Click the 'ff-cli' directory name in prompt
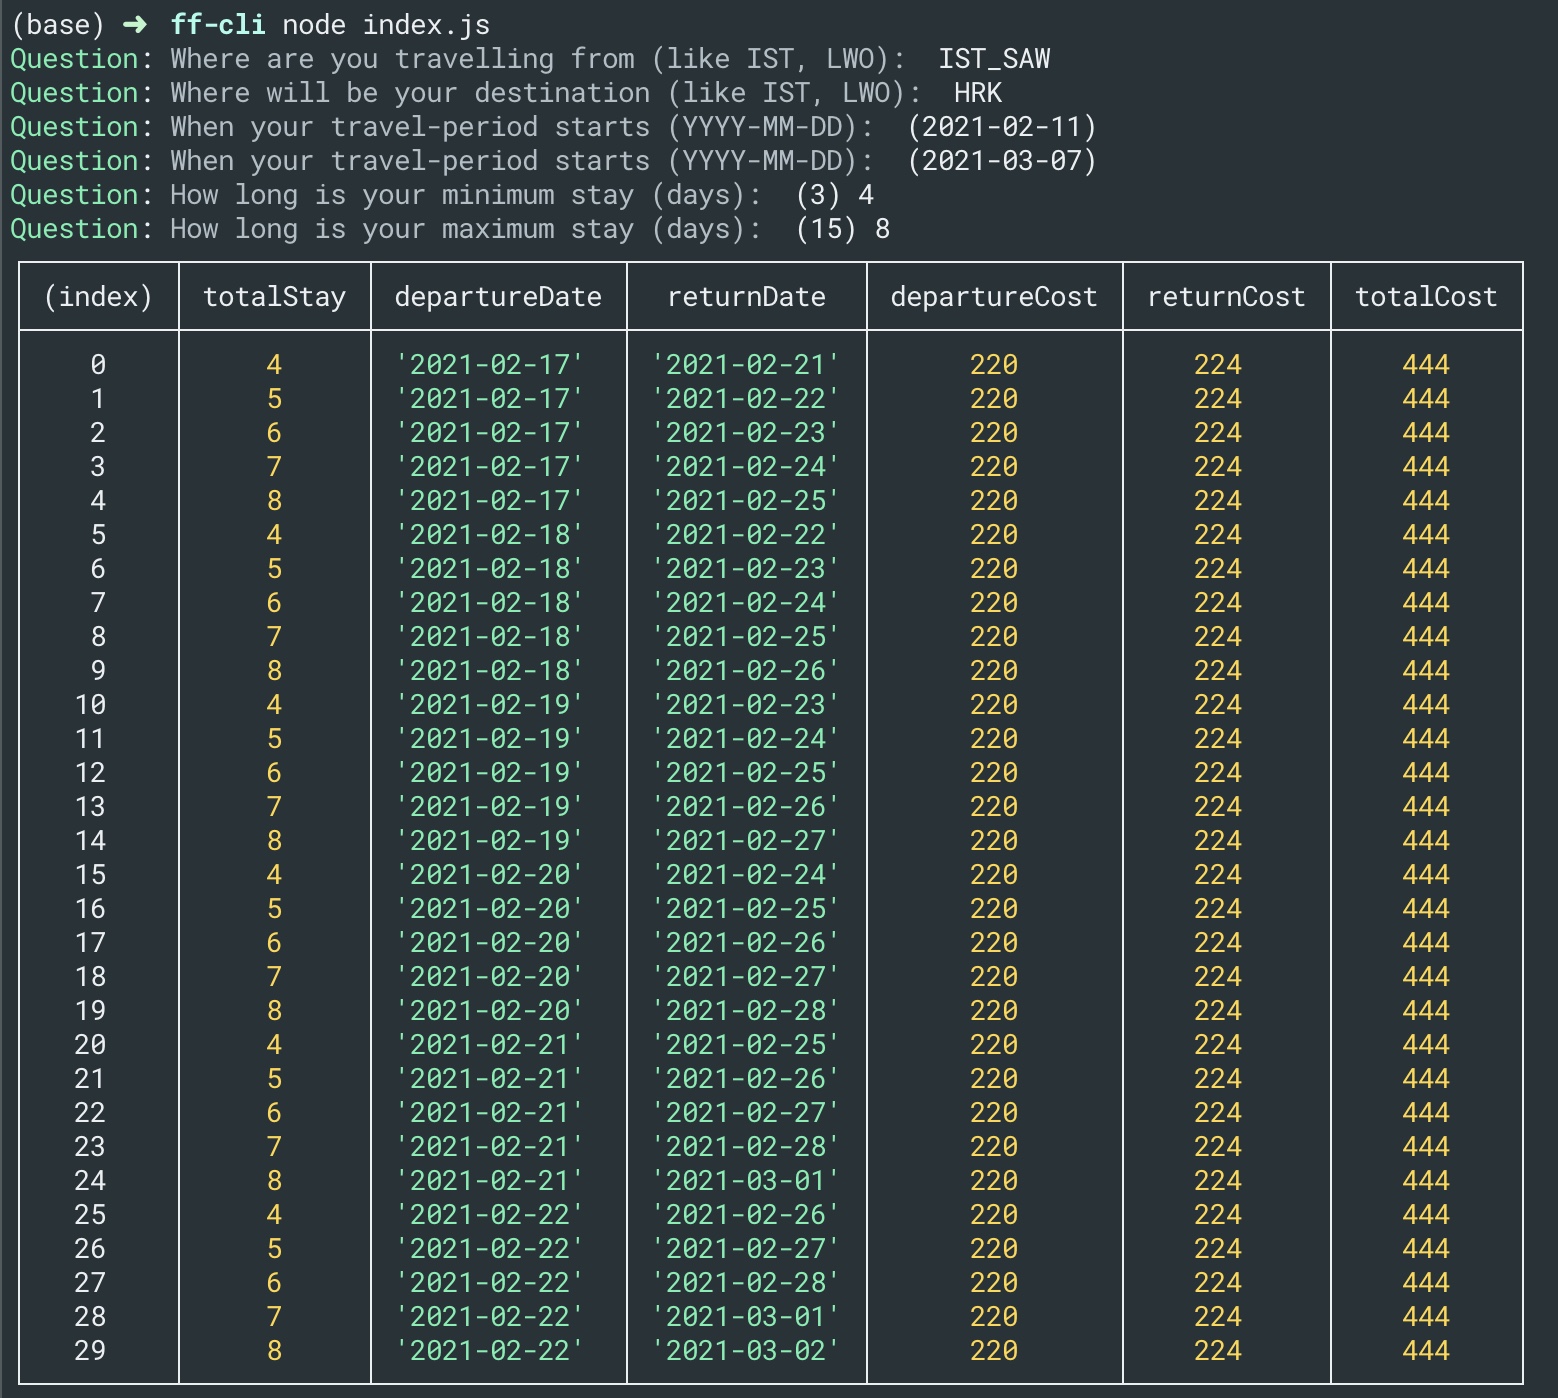 [218, 25]
